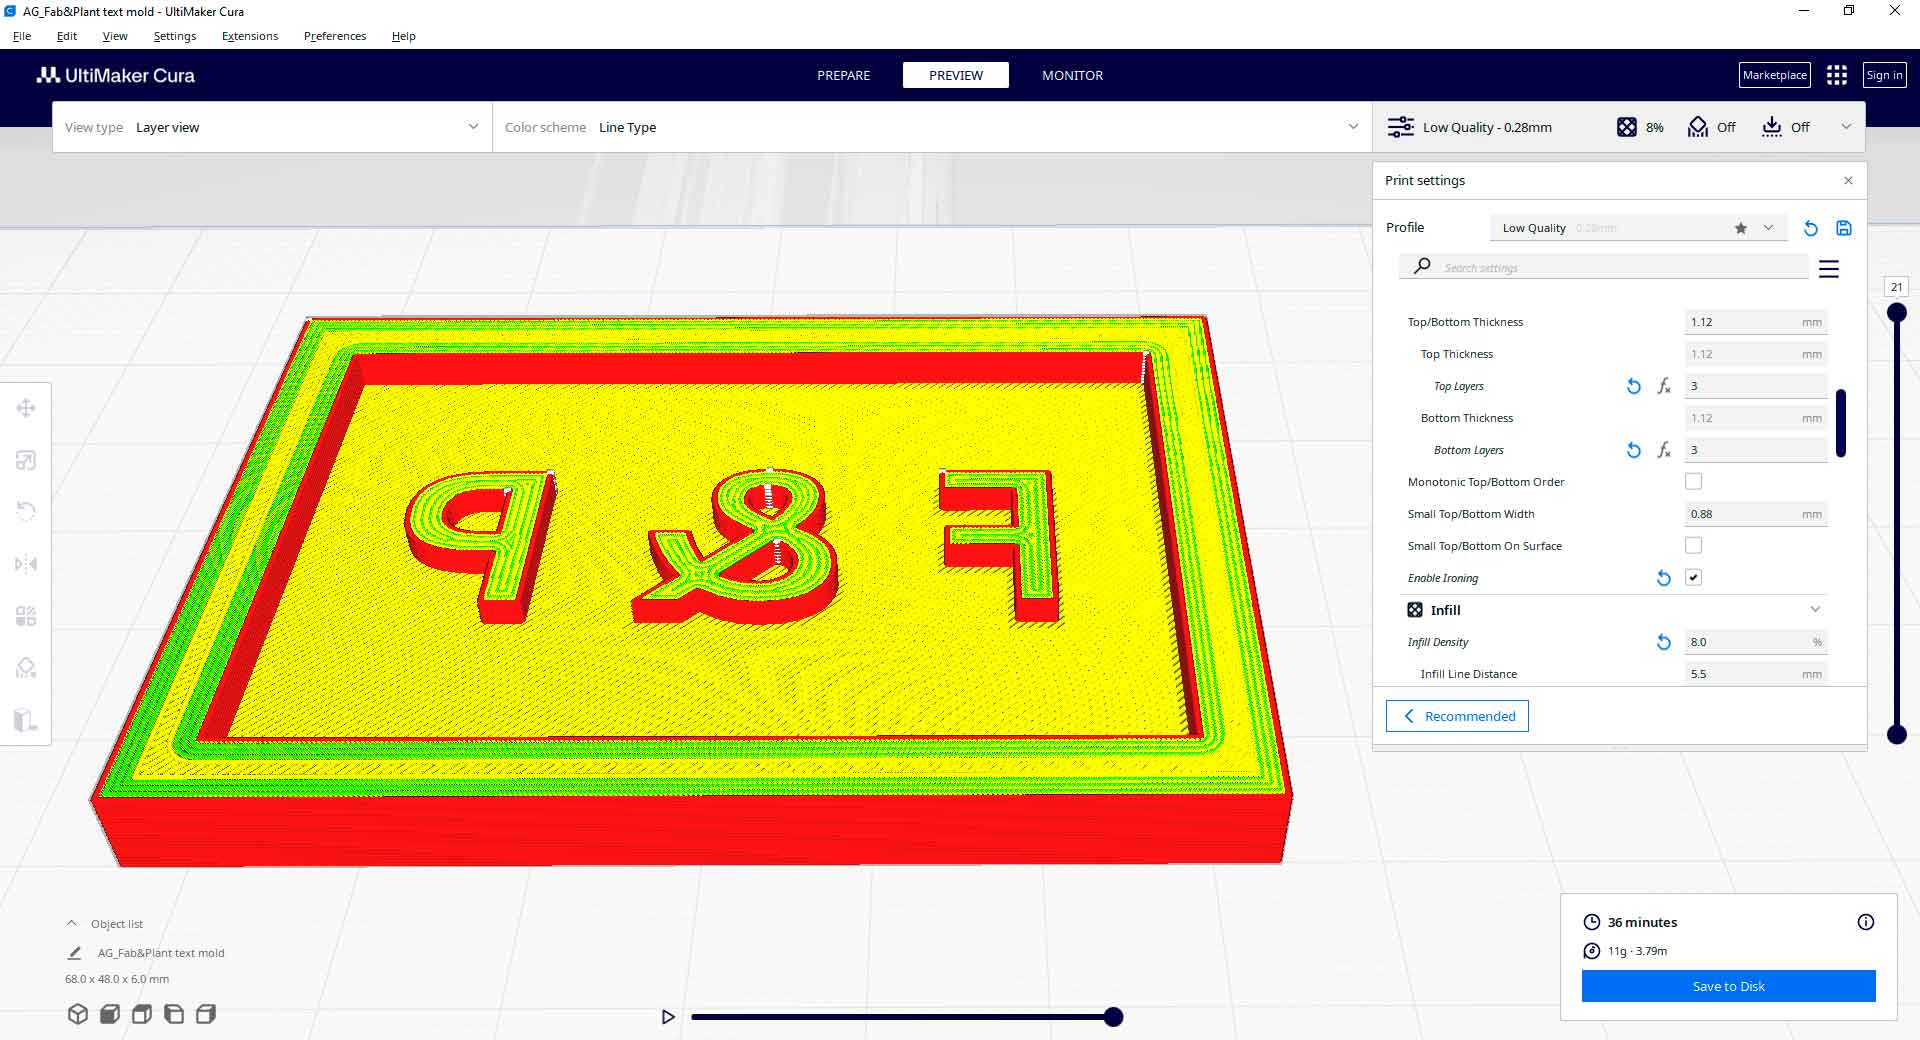The image size is (1920, 1040).
Task: Click the Sign in button
Action: click(1884, 75)
